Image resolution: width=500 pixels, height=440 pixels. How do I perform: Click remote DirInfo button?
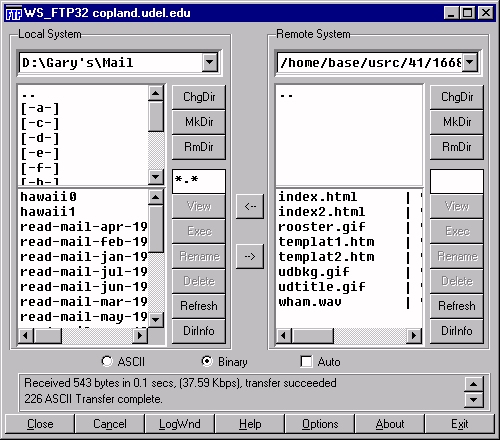(457, 331)
